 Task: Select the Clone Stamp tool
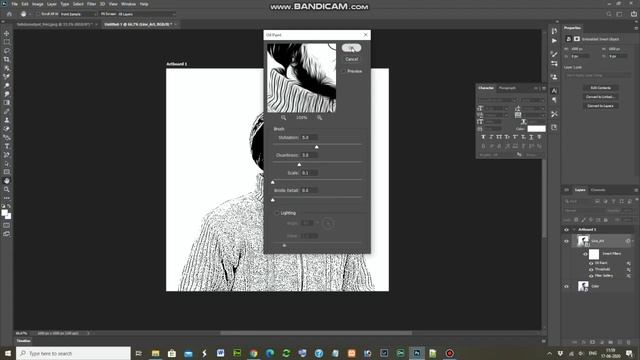[7, 120]
